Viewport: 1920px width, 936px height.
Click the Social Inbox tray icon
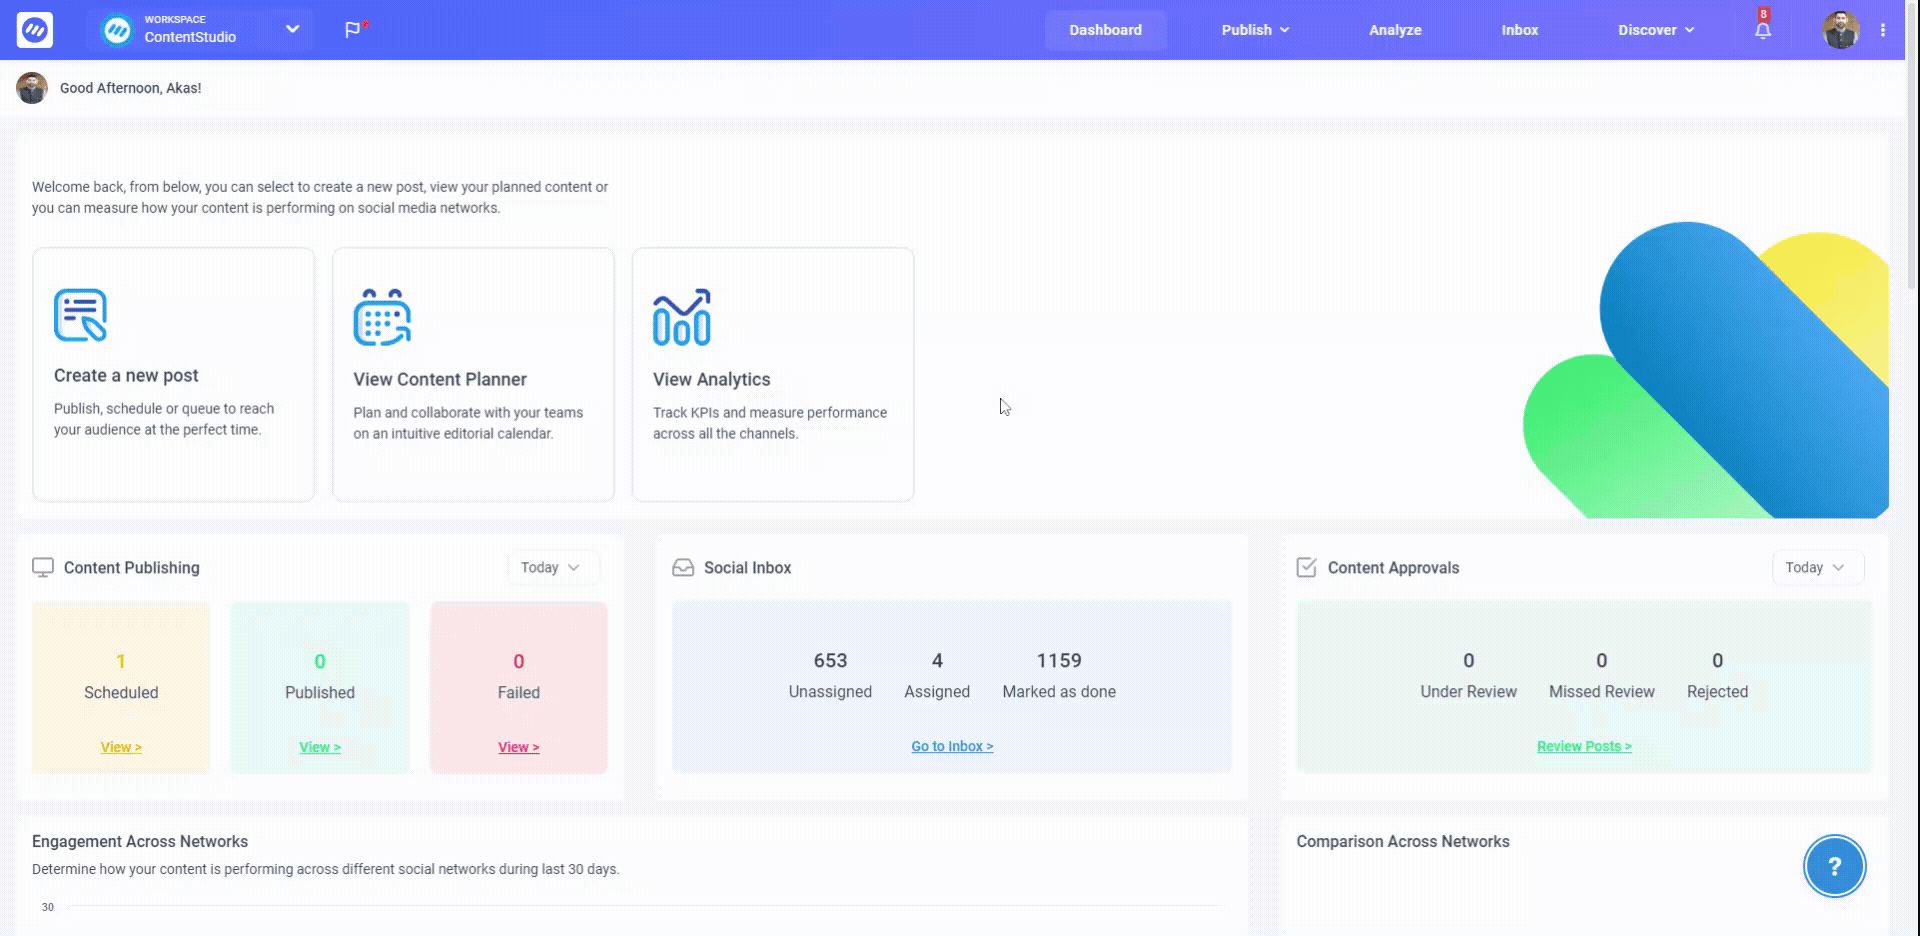(x=683, y=567)
